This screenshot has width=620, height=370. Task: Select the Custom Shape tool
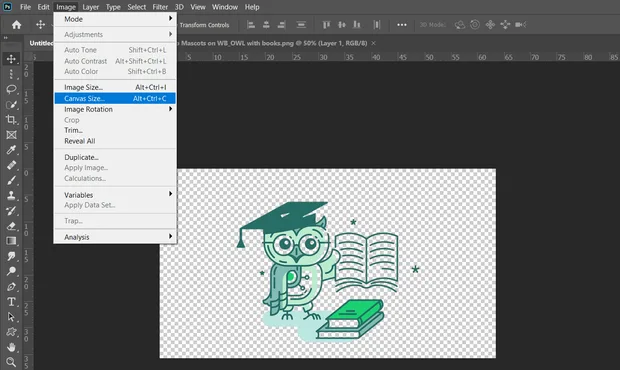point(11,332)
